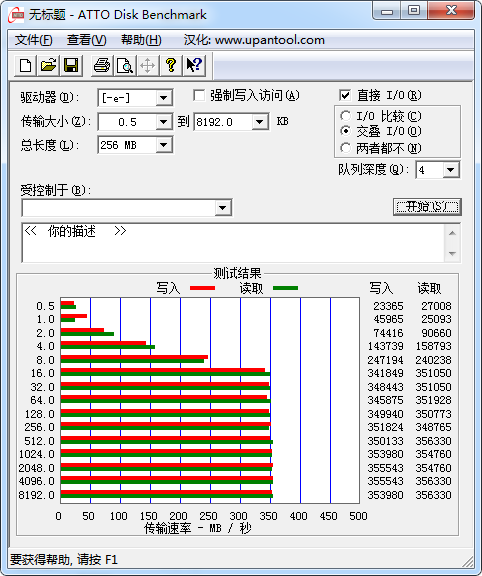Print results with the printer icon
The image size is (482, 576).
tap(102, 66)
